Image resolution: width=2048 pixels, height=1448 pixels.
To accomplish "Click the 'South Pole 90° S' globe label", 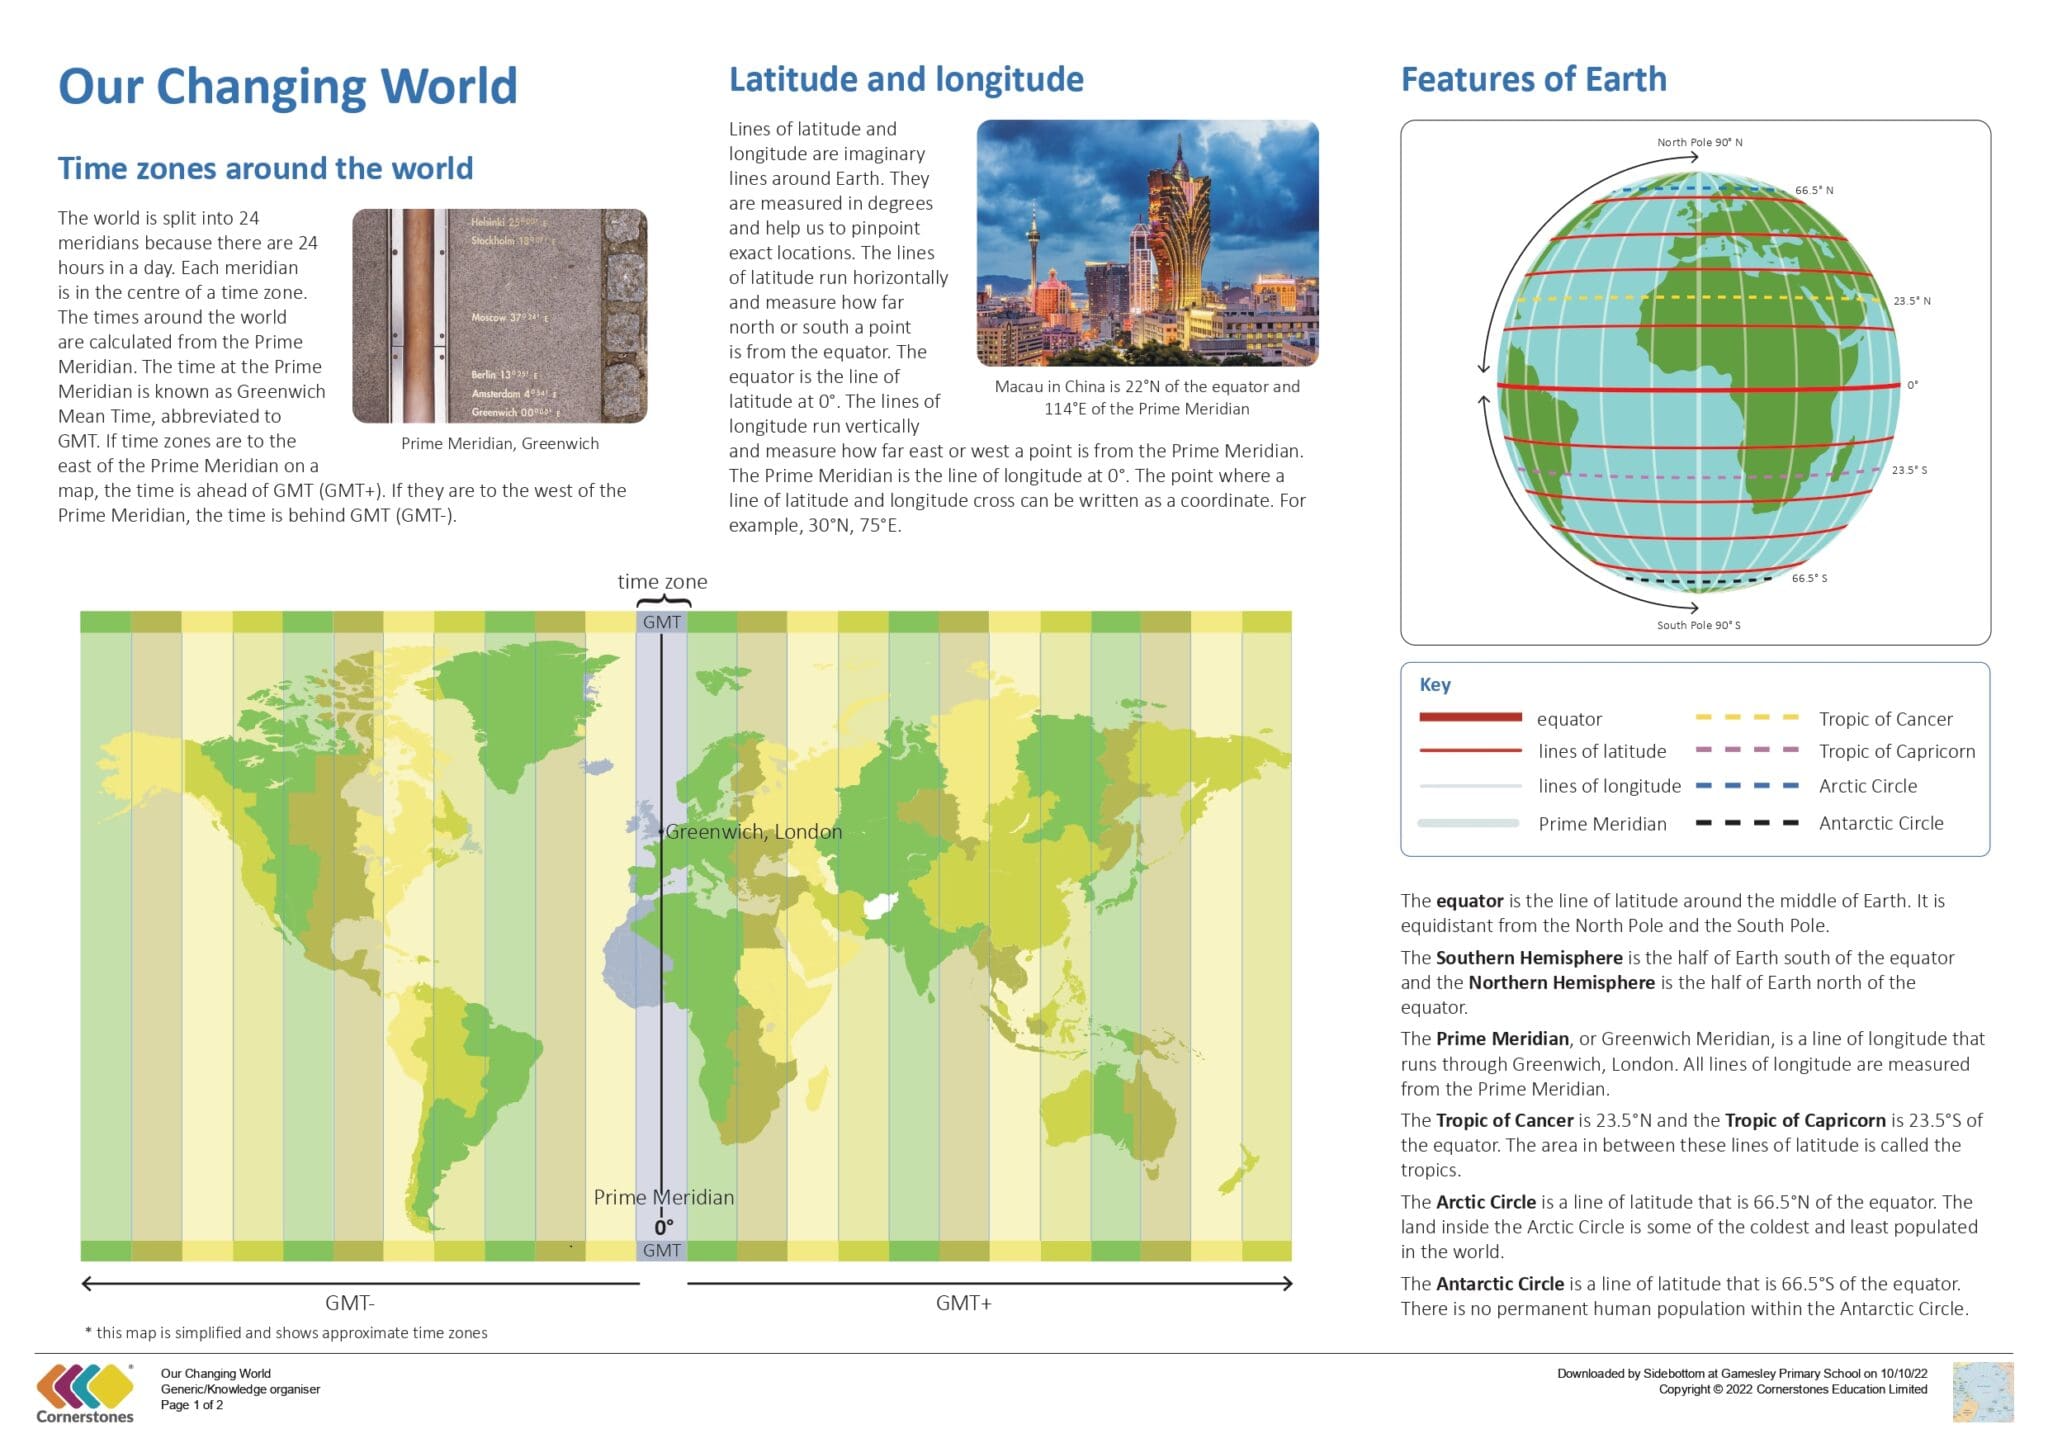I will tap(1698, 625).
